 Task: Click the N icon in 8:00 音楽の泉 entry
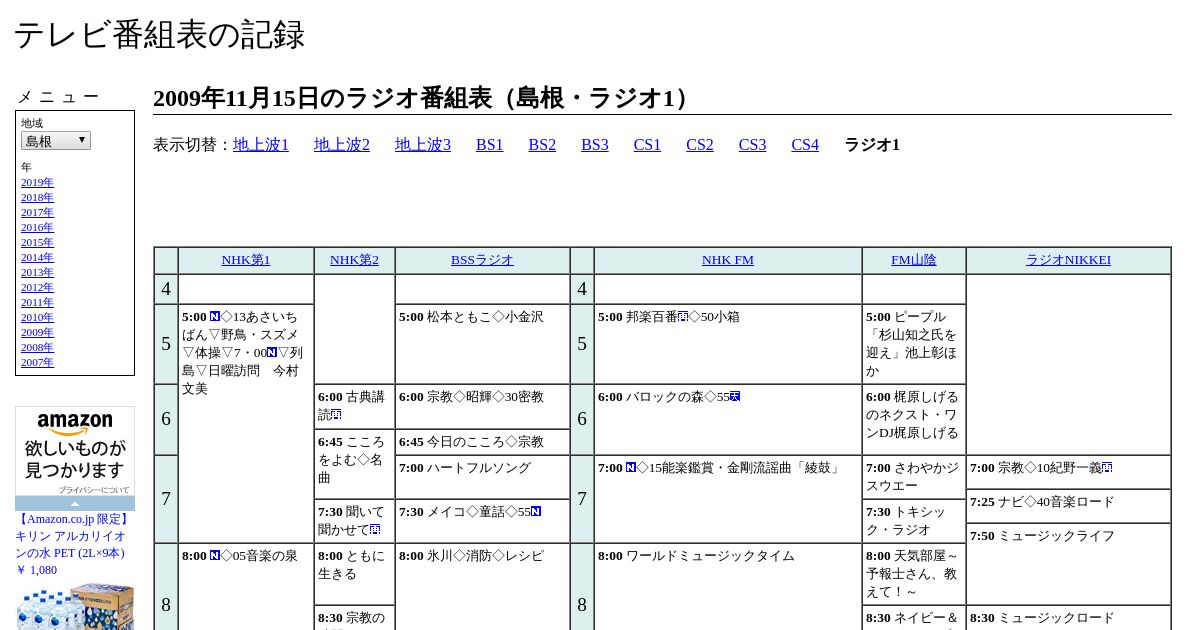[x=215, y=556]
